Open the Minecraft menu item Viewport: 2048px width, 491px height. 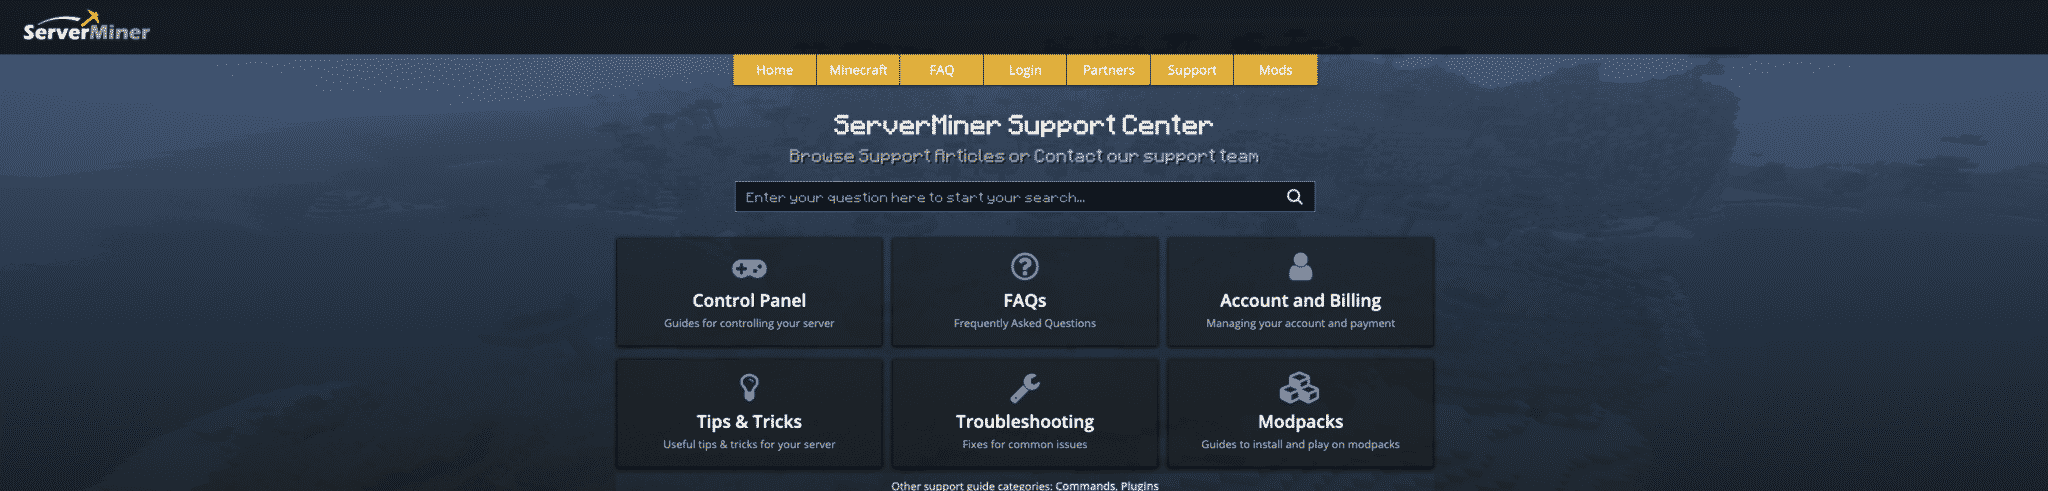tap(858, 70)
